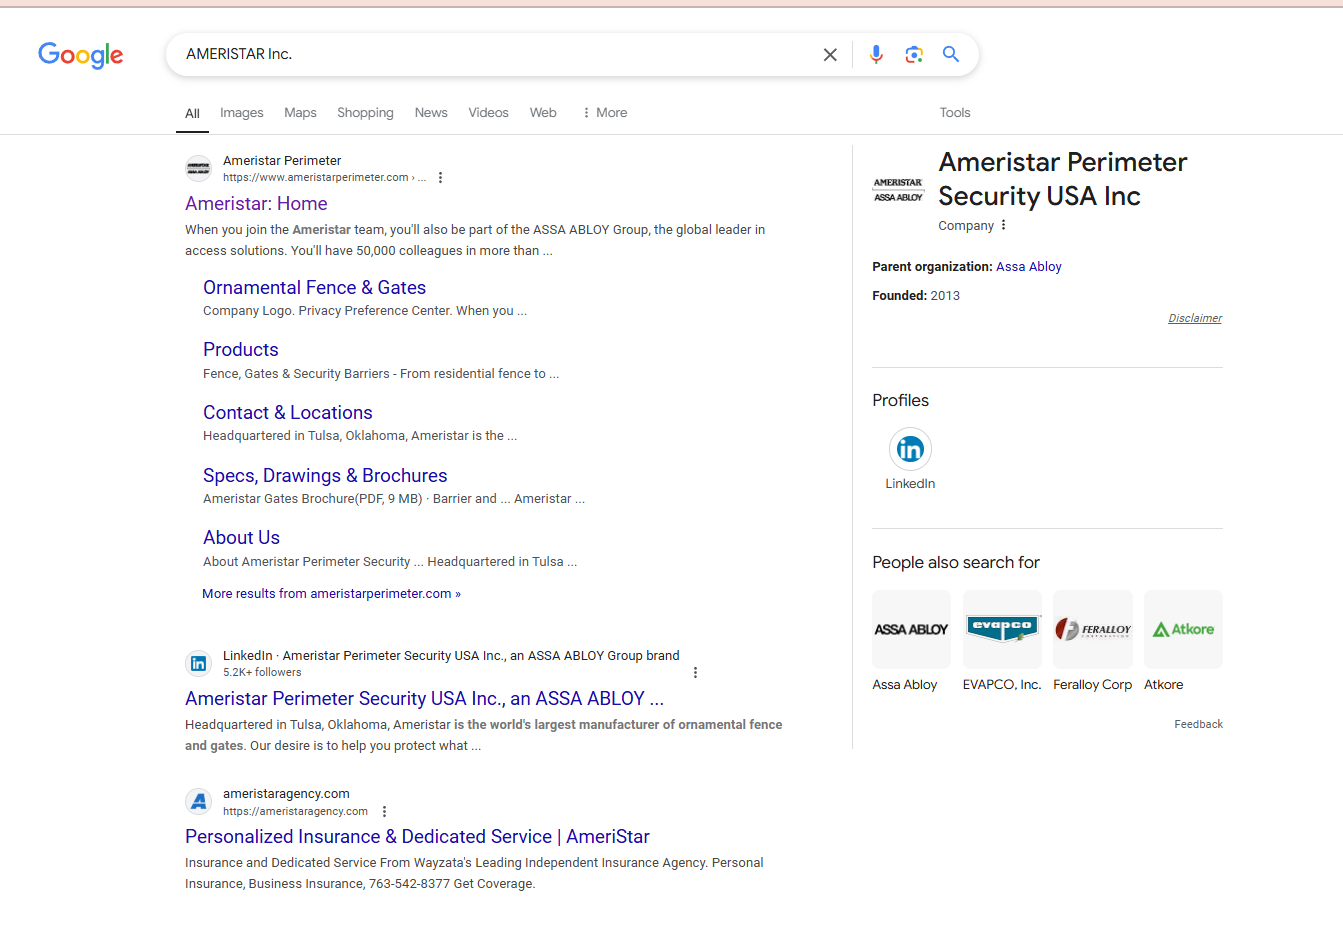
Task: Click ameristaragency.com favicon icon
Action: [x=199, y=801]
